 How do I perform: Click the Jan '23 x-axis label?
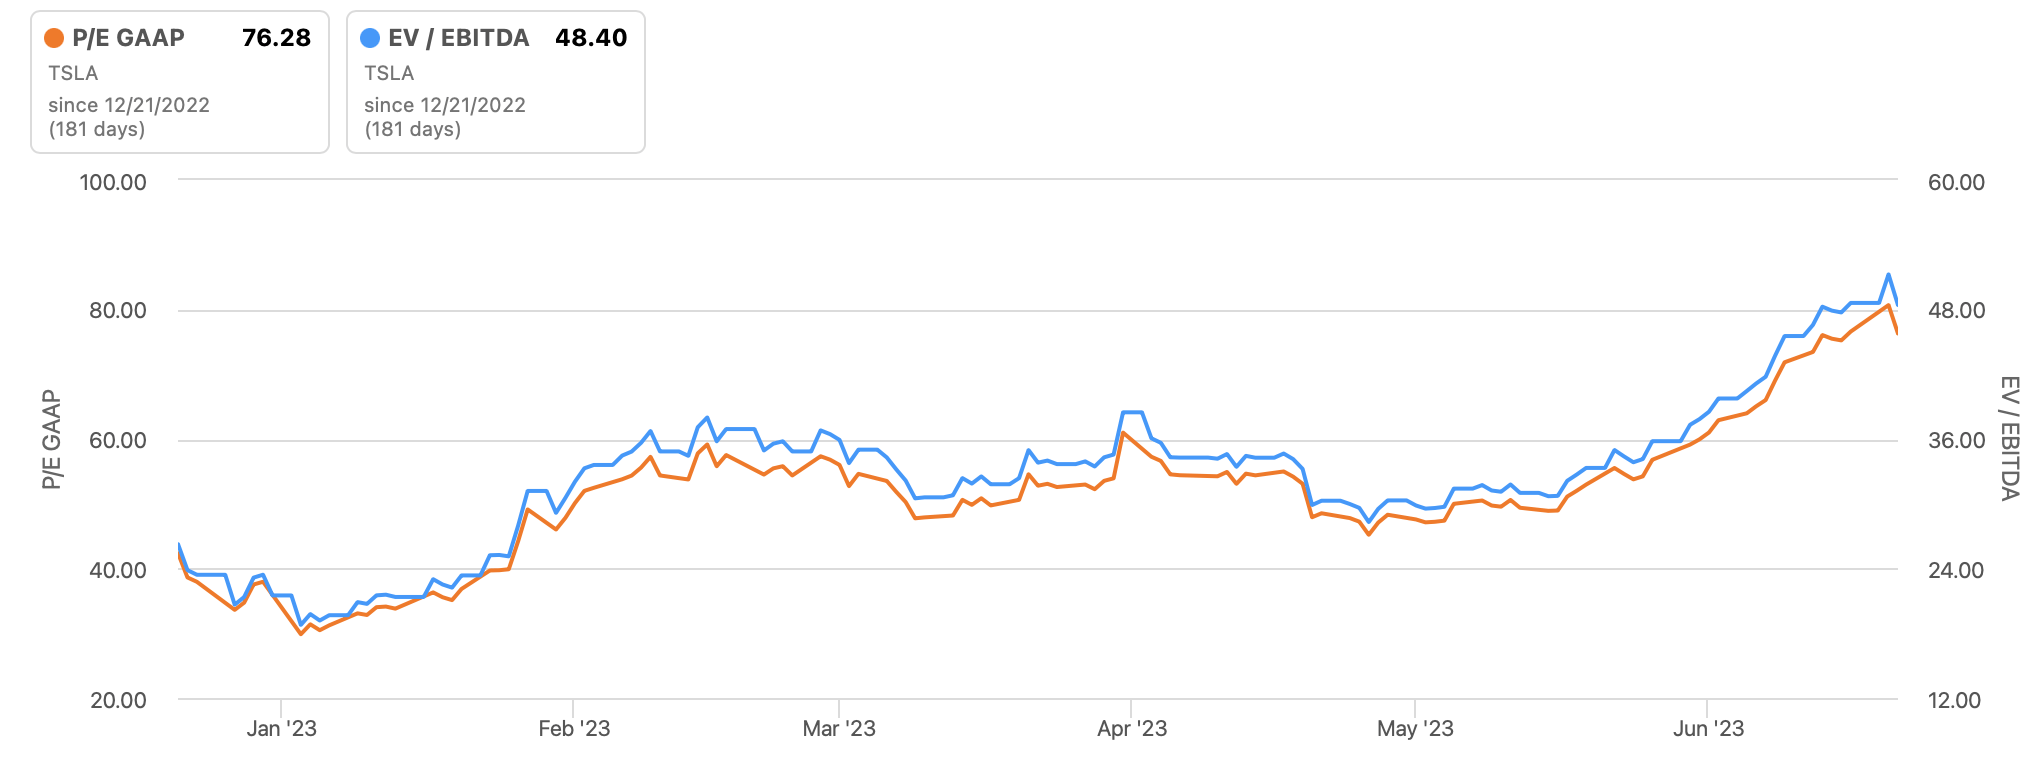click(281, 729)
